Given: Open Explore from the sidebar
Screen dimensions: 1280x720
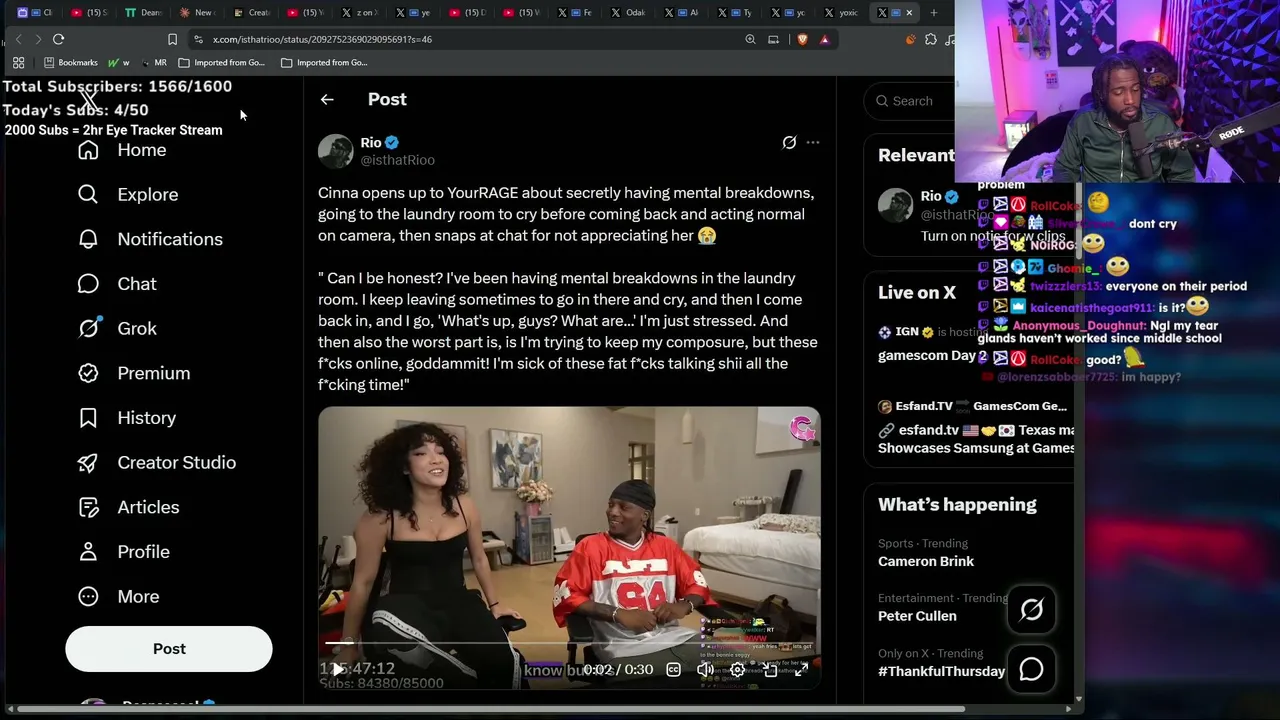Looking at the screenshot, I should tap(128, 195).
